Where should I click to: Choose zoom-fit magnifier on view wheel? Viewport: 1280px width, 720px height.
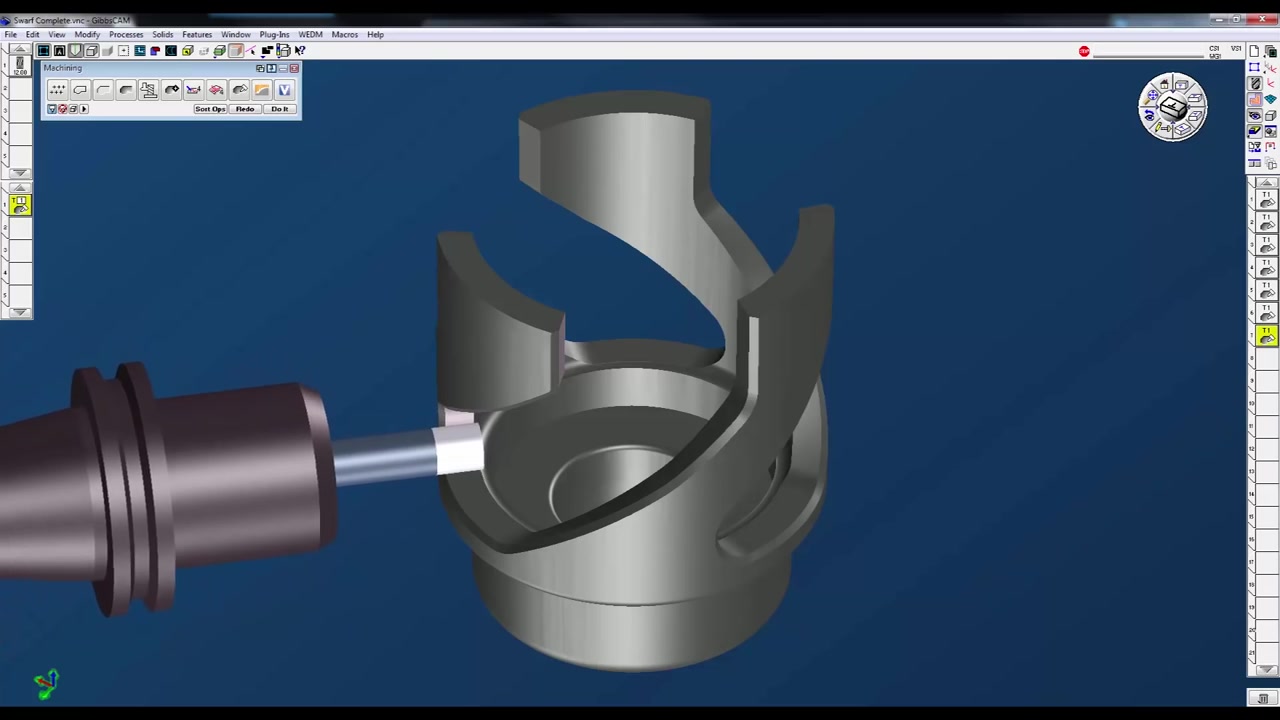click(x=1150, y=97)
